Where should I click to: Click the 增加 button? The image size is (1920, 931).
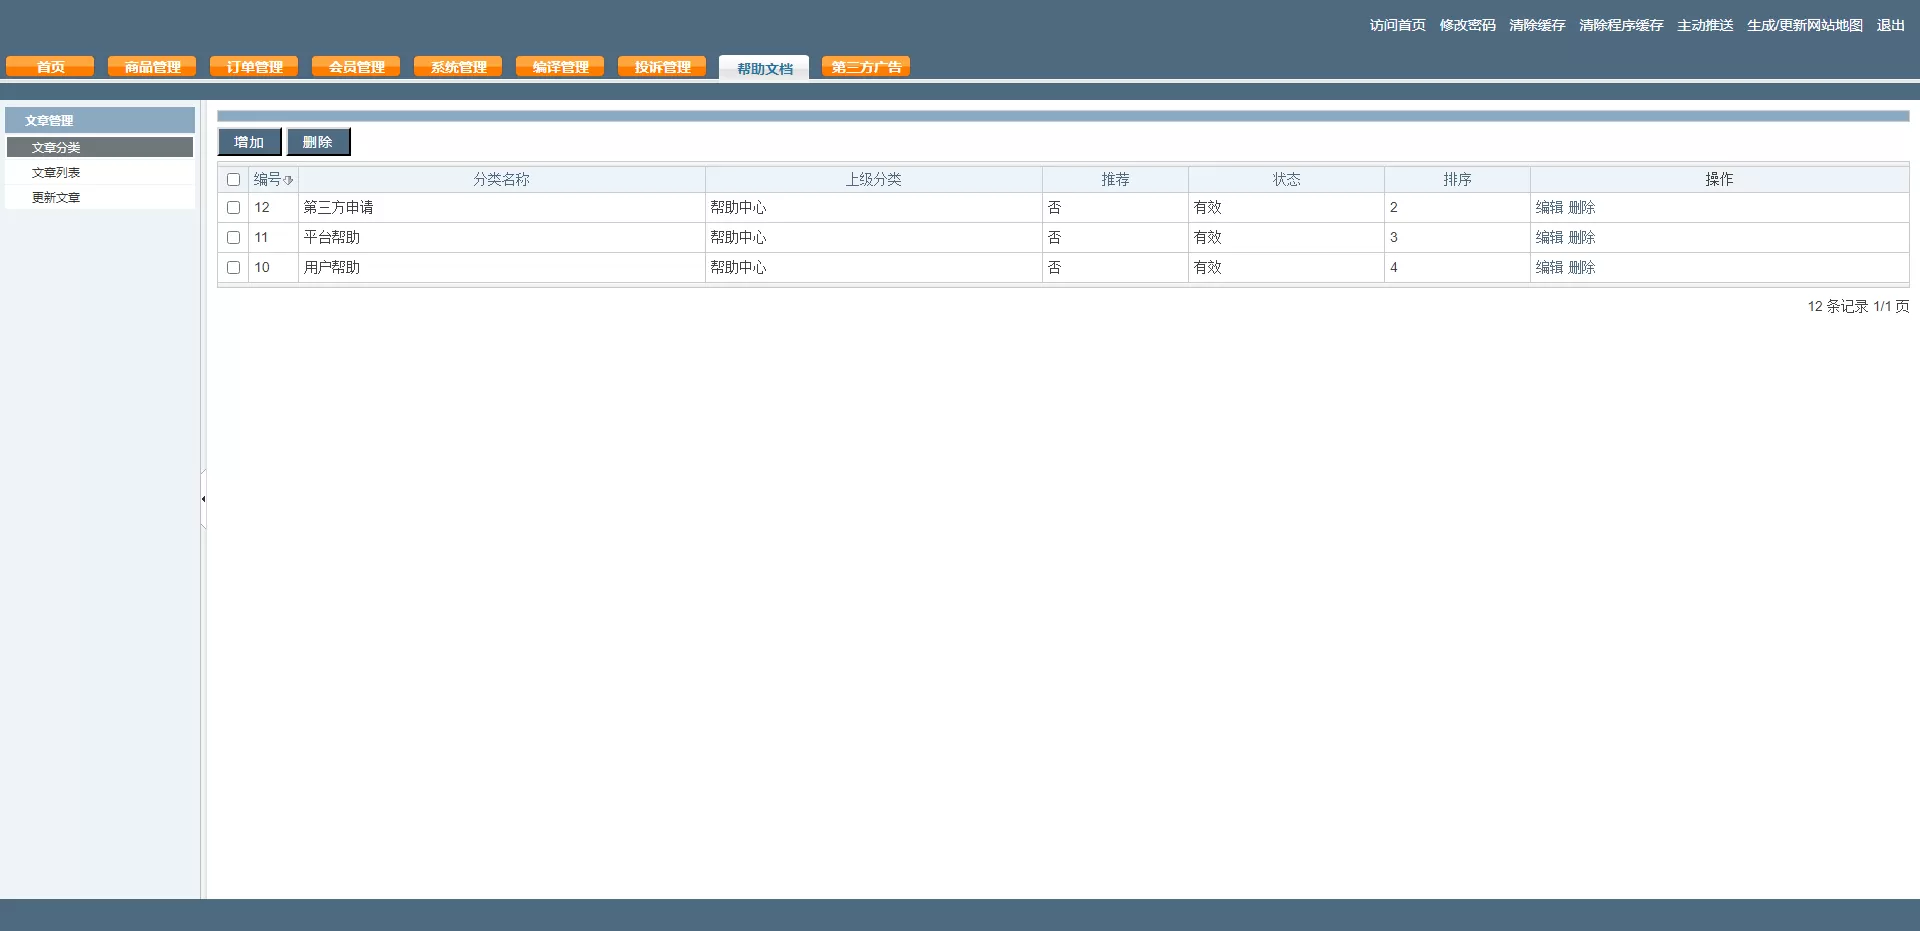[249, 142]
